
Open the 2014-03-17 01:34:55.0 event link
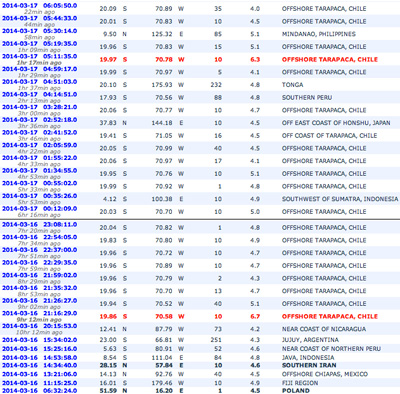[40, 170]
